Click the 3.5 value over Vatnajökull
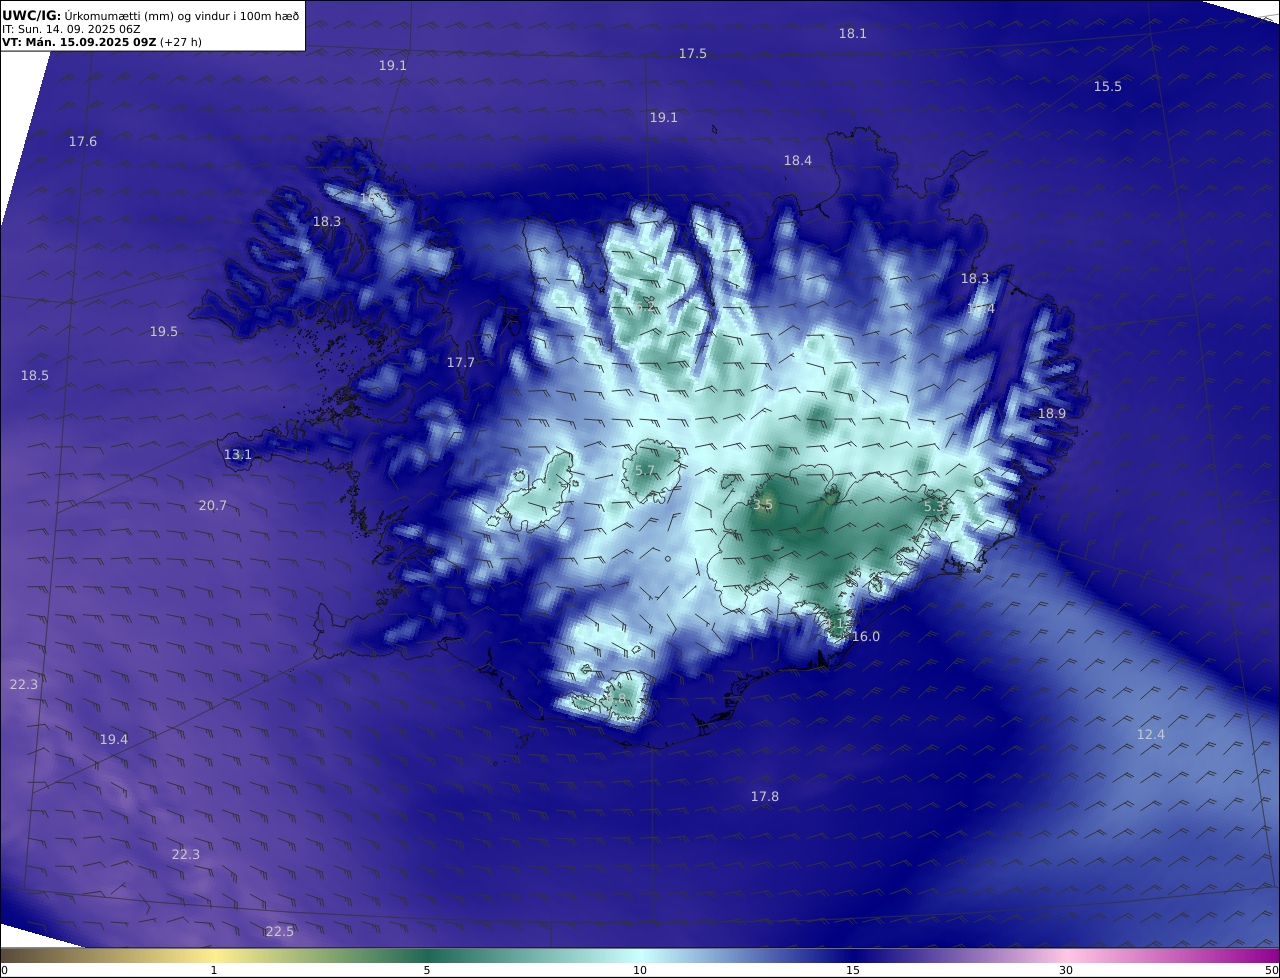This screenshot has width=1280, height=978. pos(764,505)
